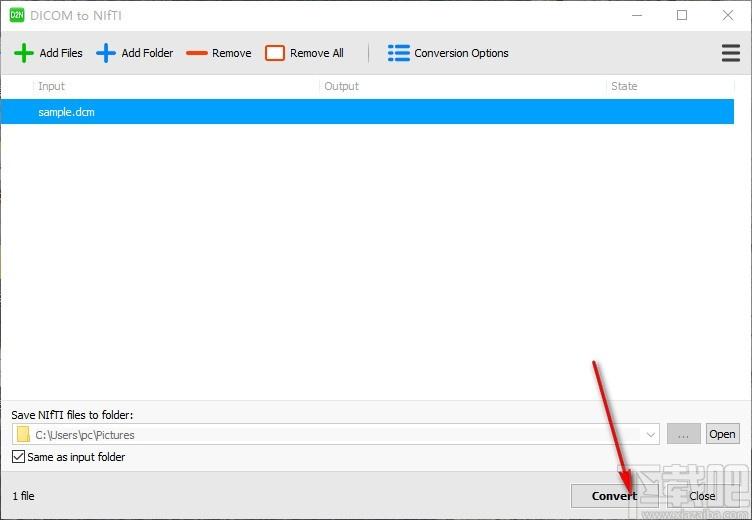752x520 pixels.
Task: Click the Open folder button
Action: tap(722, 434)
